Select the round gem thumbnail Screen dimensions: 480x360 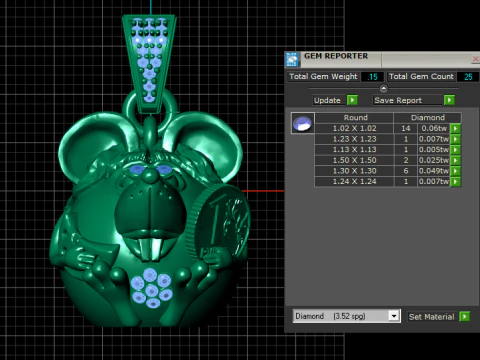(x=302, y=123)
